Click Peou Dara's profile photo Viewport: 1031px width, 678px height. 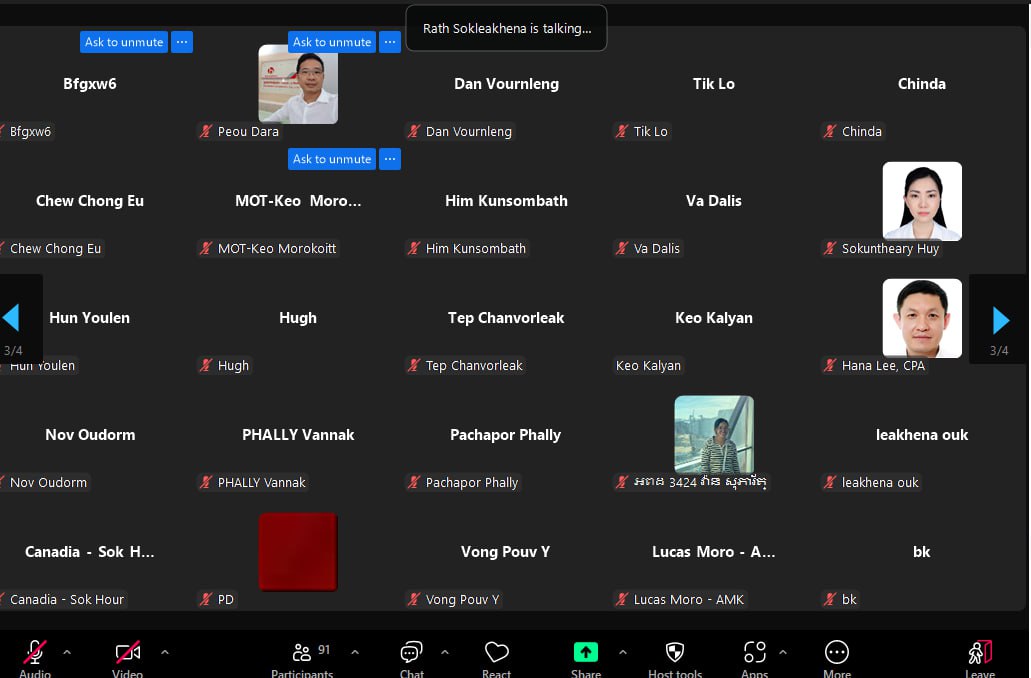coord(298,84)
